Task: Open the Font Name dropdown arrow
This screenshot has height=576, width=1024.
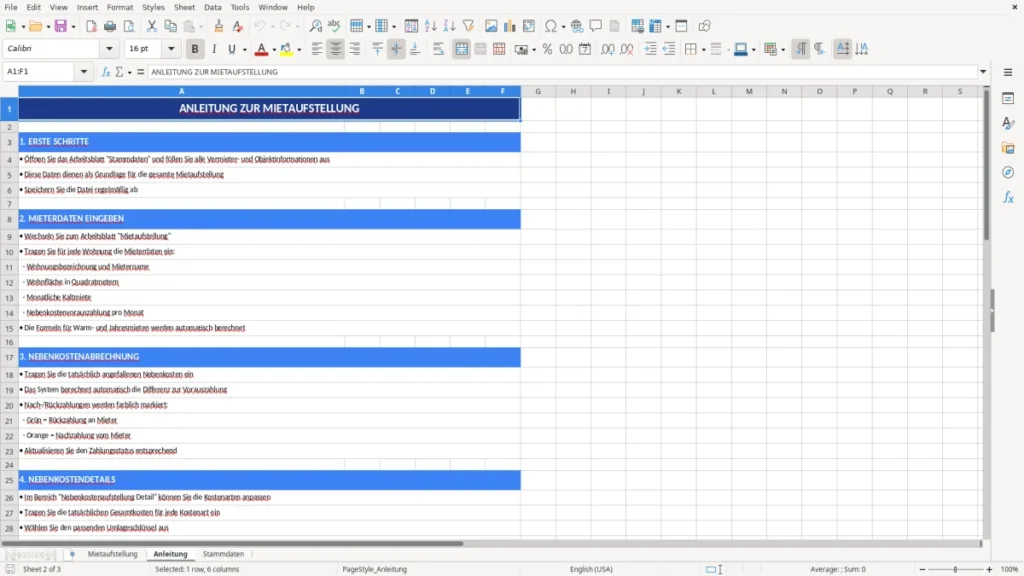Action: click(x=109, y=48)
